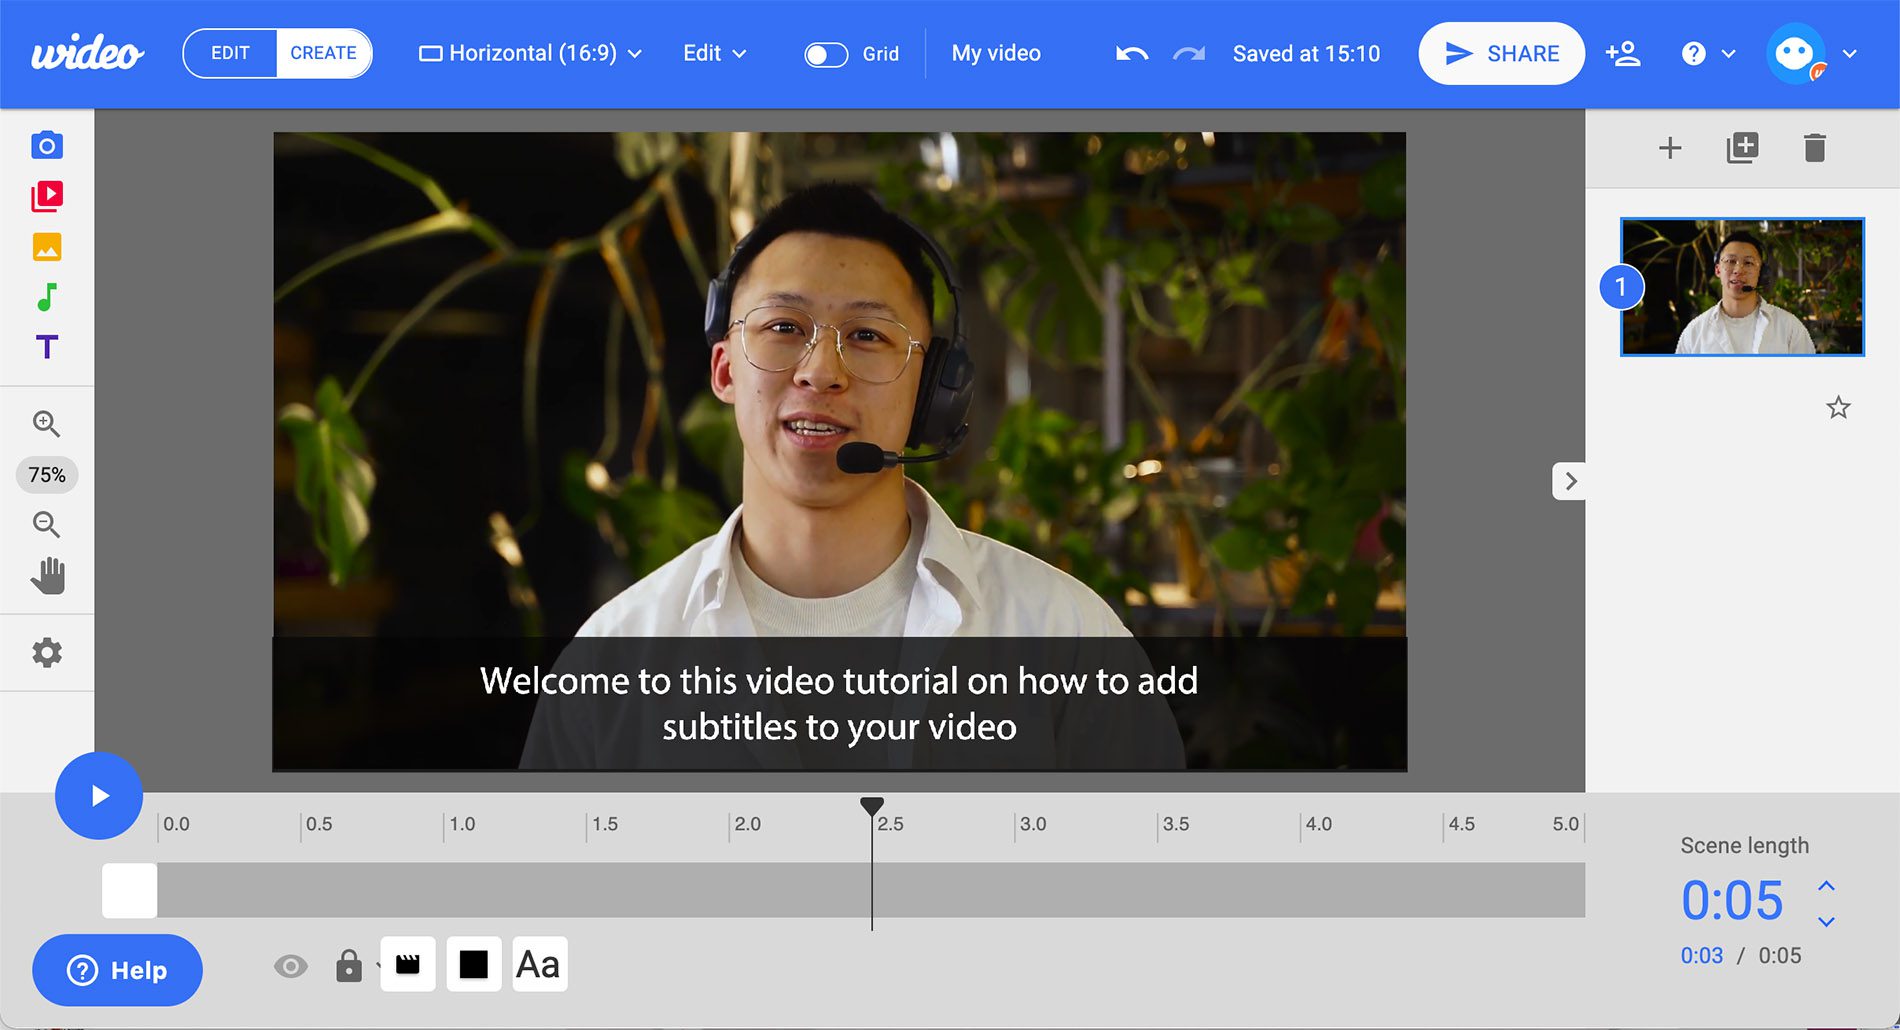The image size is (1900, 1030).
Task: Add text with the Text tool
Action: 46,347
